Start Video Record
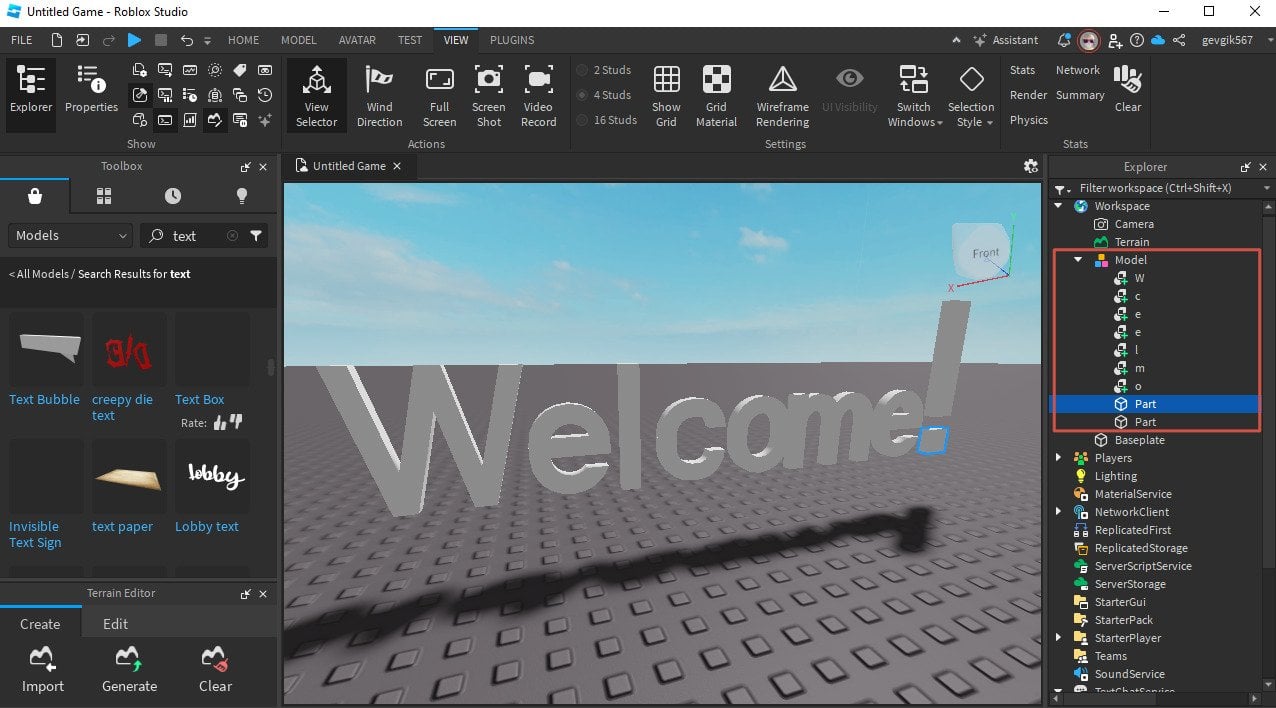Viewport: 1276px width, 708px height. click(x=538, y=96)
